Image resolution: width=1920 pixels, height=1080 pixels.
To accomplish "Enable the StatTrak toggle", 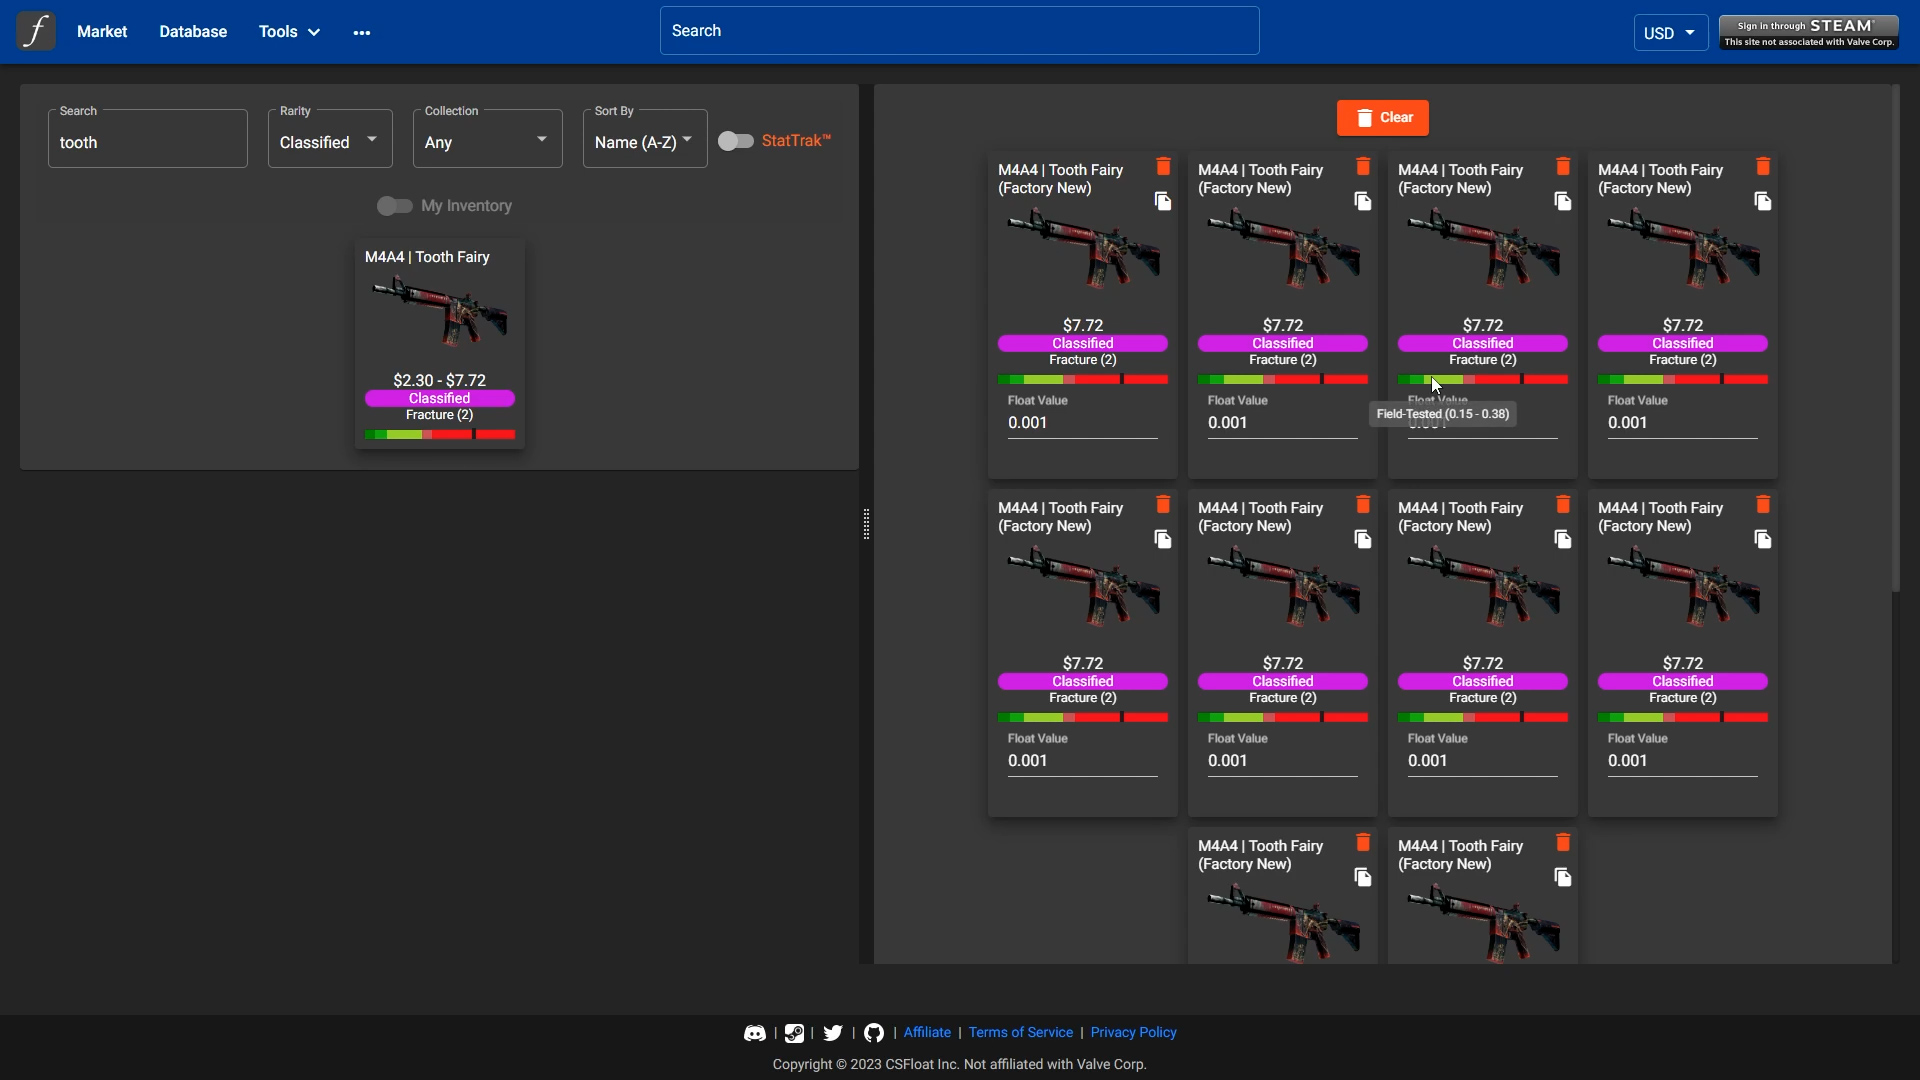I will click(x=736, y=141).
